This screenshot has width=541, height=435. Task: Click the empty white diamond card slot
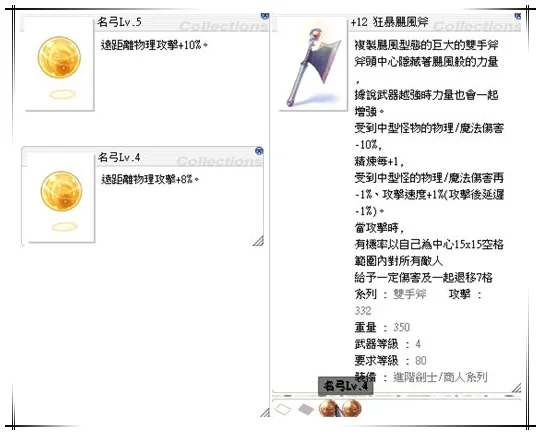tap(283, 410)
